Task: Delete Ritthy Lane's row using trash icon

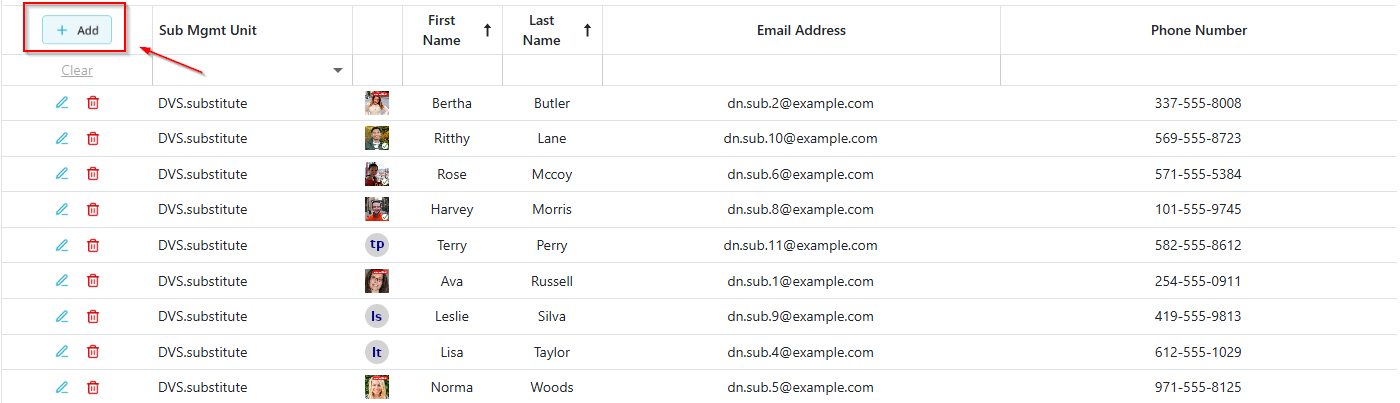Action: tap(93, 138)
